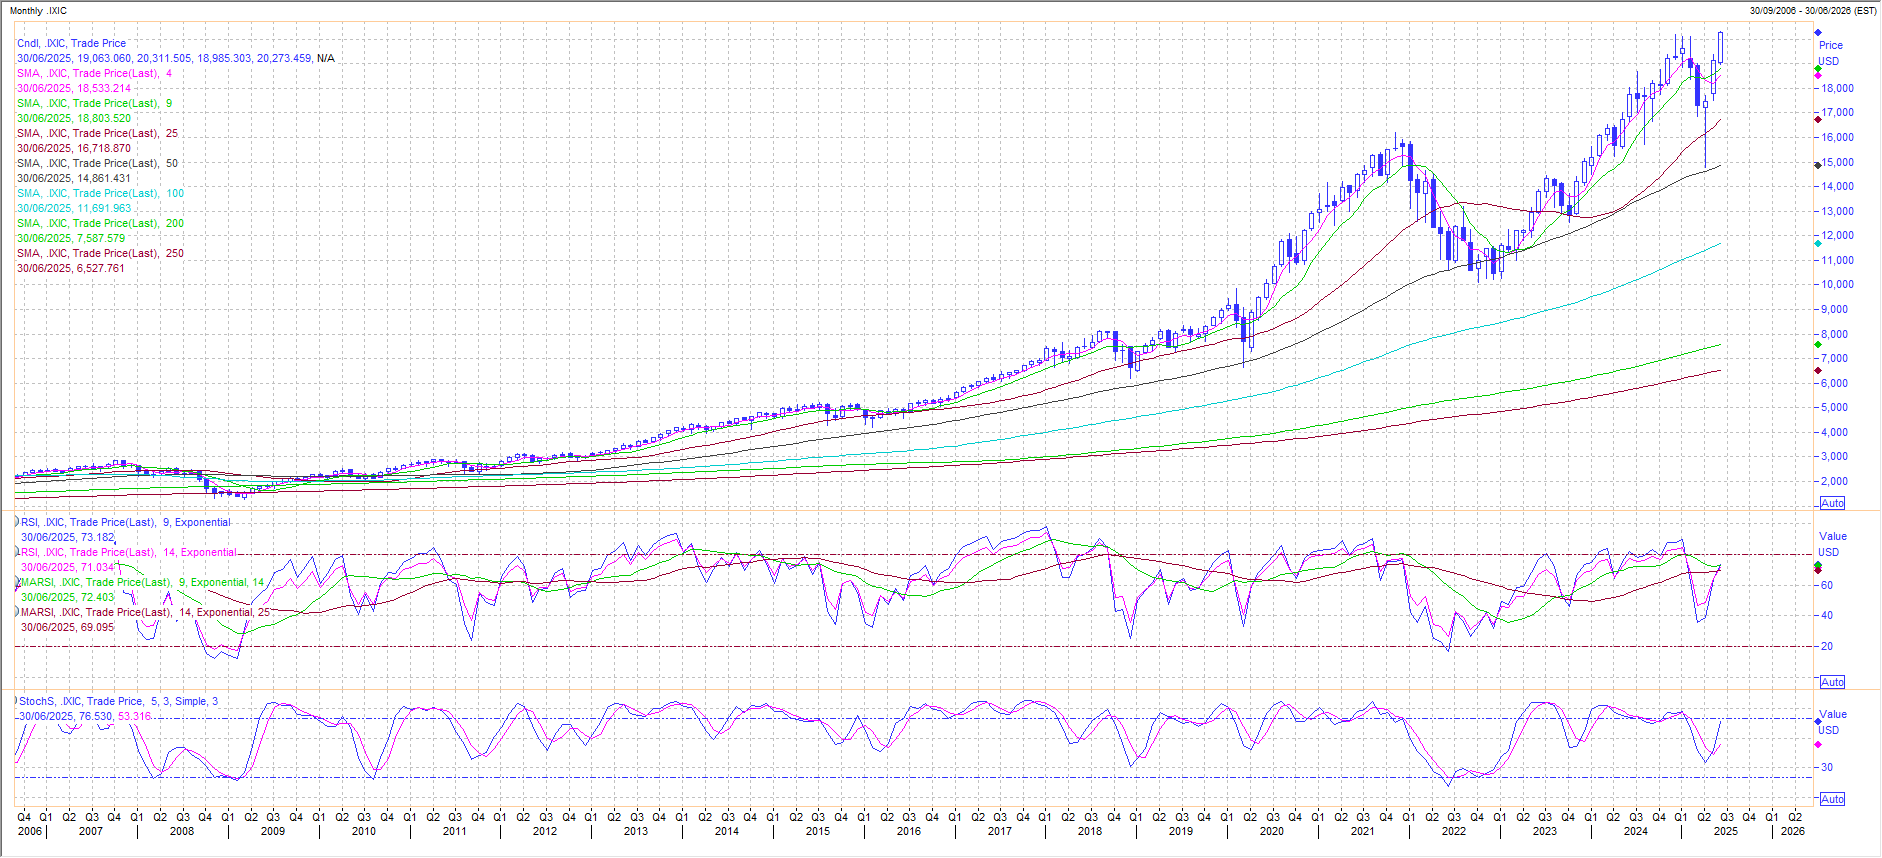This screenshot has width=1882, height=858.
Task: Click the blue last-price diamond marker on price axis
Action: (1818, 33)
